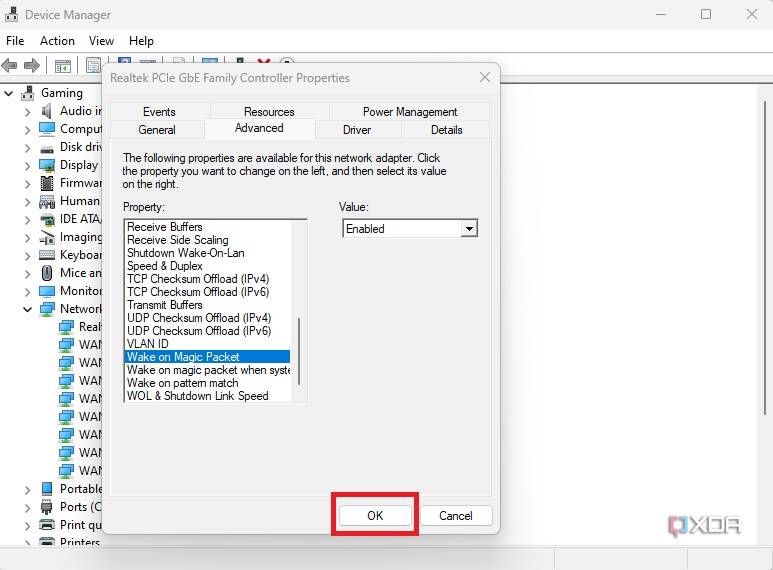Select 'WOL & Shutdown Link Speed' property
Image resolution: width=773 pixels, height=570 pixels.
tap(197, 396)
